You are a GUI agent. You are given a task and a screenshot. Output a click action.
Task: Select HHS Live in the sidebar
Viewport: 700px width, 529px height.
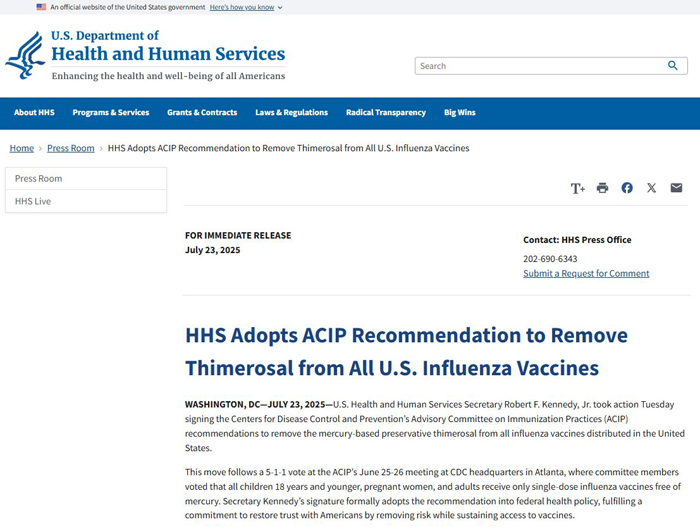(86, 201)
